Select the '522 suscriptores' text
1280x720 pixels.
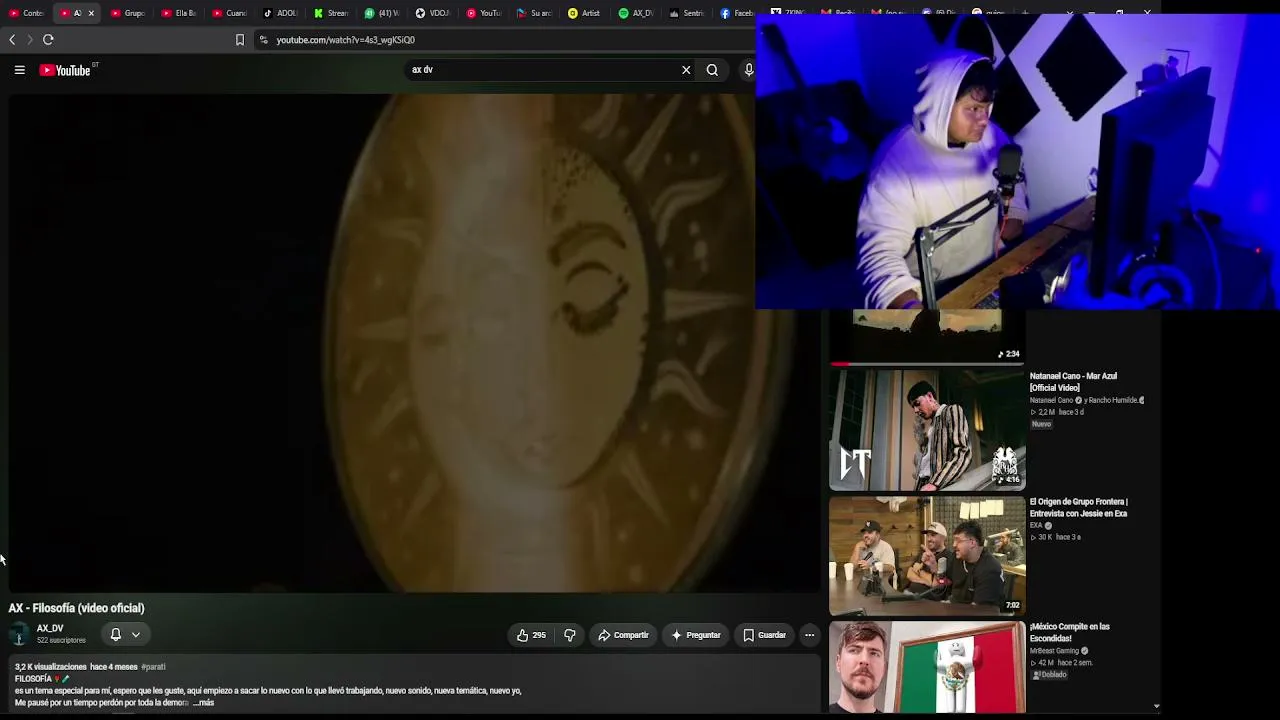(x=61, y=640)
